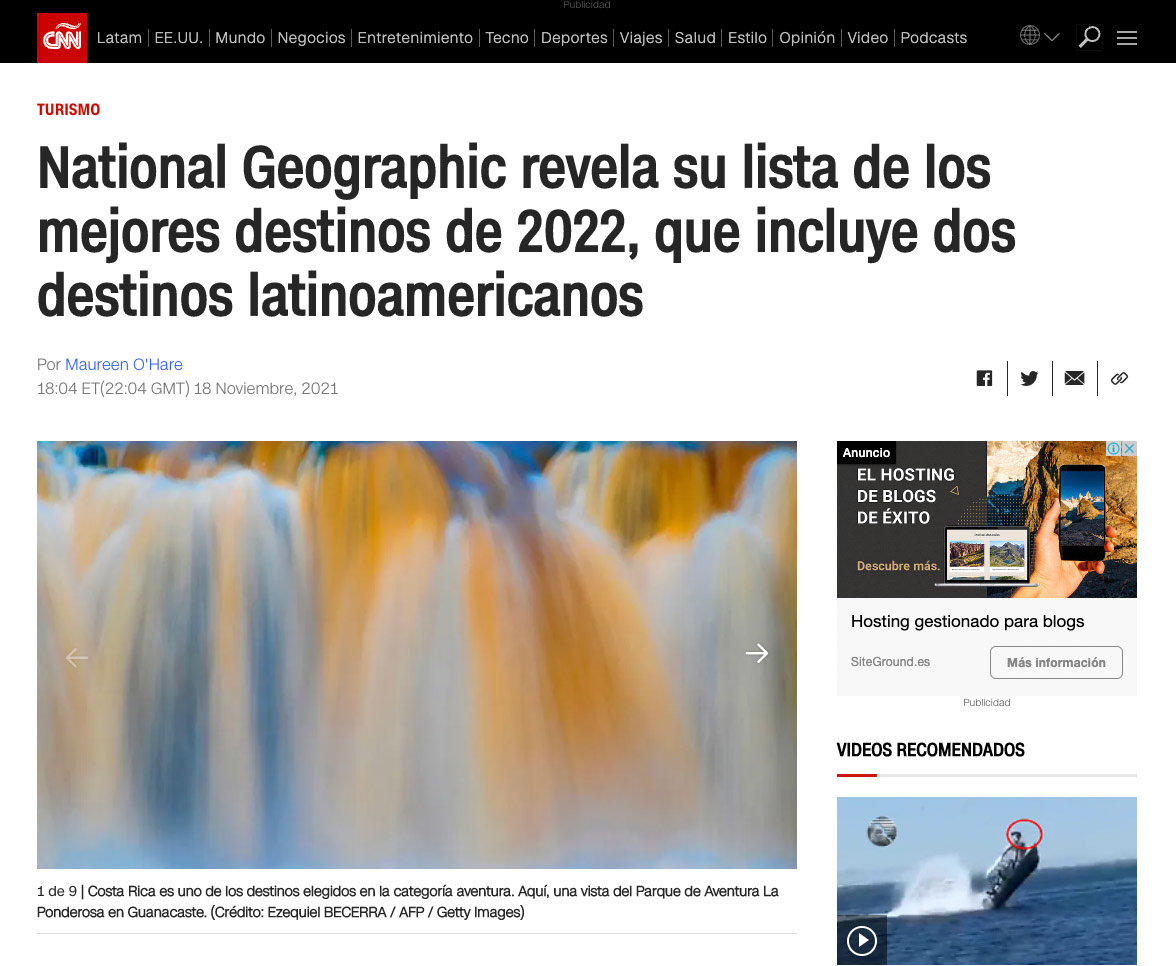Open the EE.UU. section
The height and width of the screenshot is (966, 1176).
click(178, 38)
